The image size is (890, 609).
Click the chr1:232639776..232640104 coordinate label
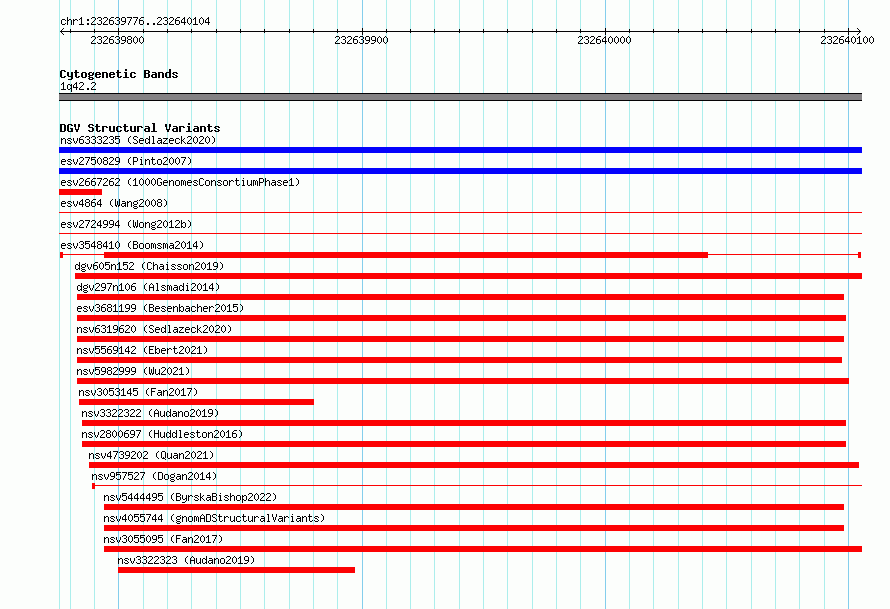pos(135,21)
